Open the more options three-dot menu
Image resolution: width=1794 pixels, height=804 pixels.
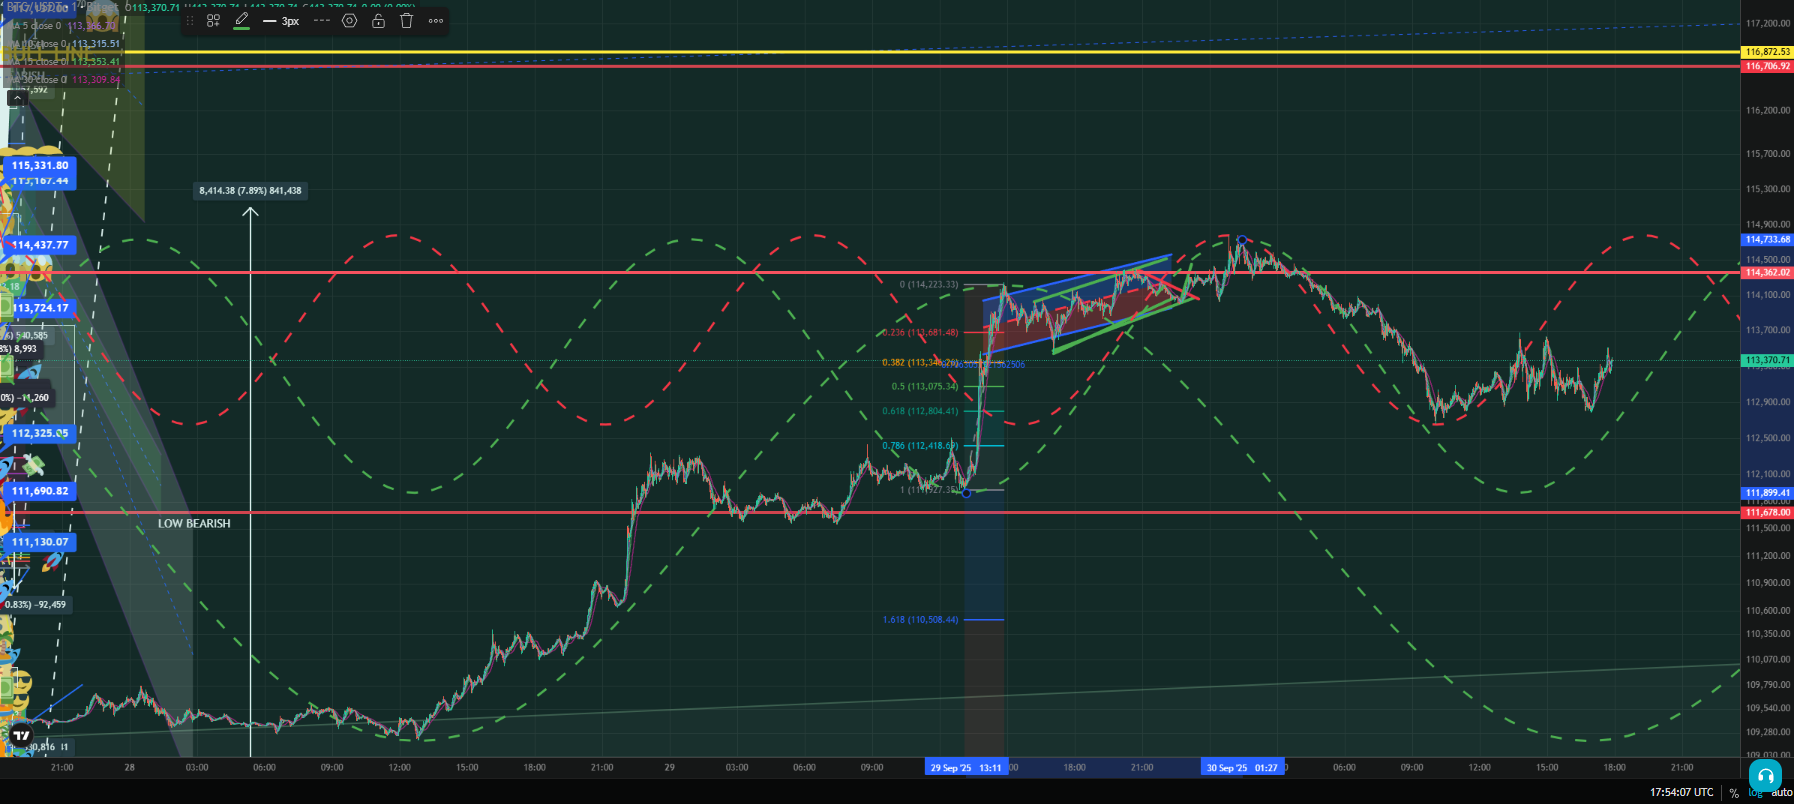pos(436,20)
